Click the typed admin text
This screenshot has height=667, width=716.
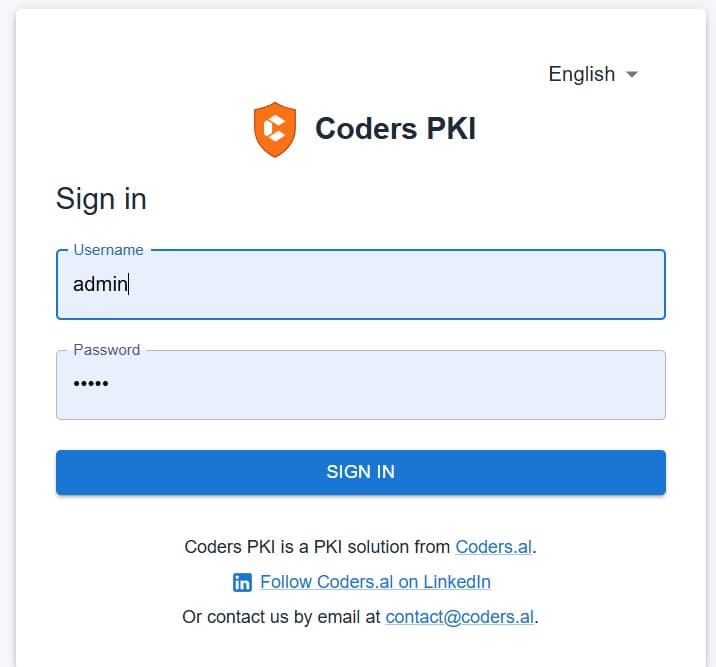[x=100, y=284]
